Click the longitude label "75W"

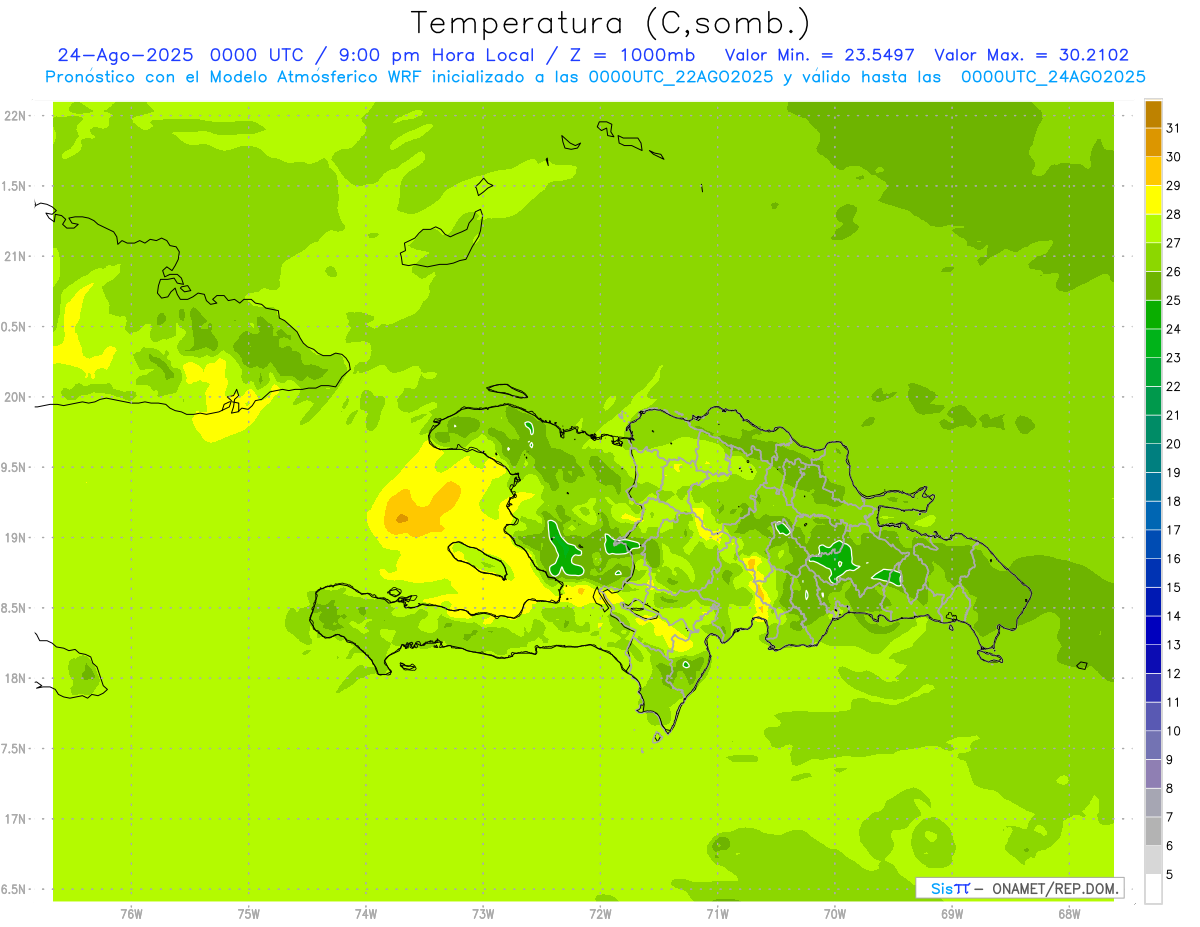(x=249, y=914)
